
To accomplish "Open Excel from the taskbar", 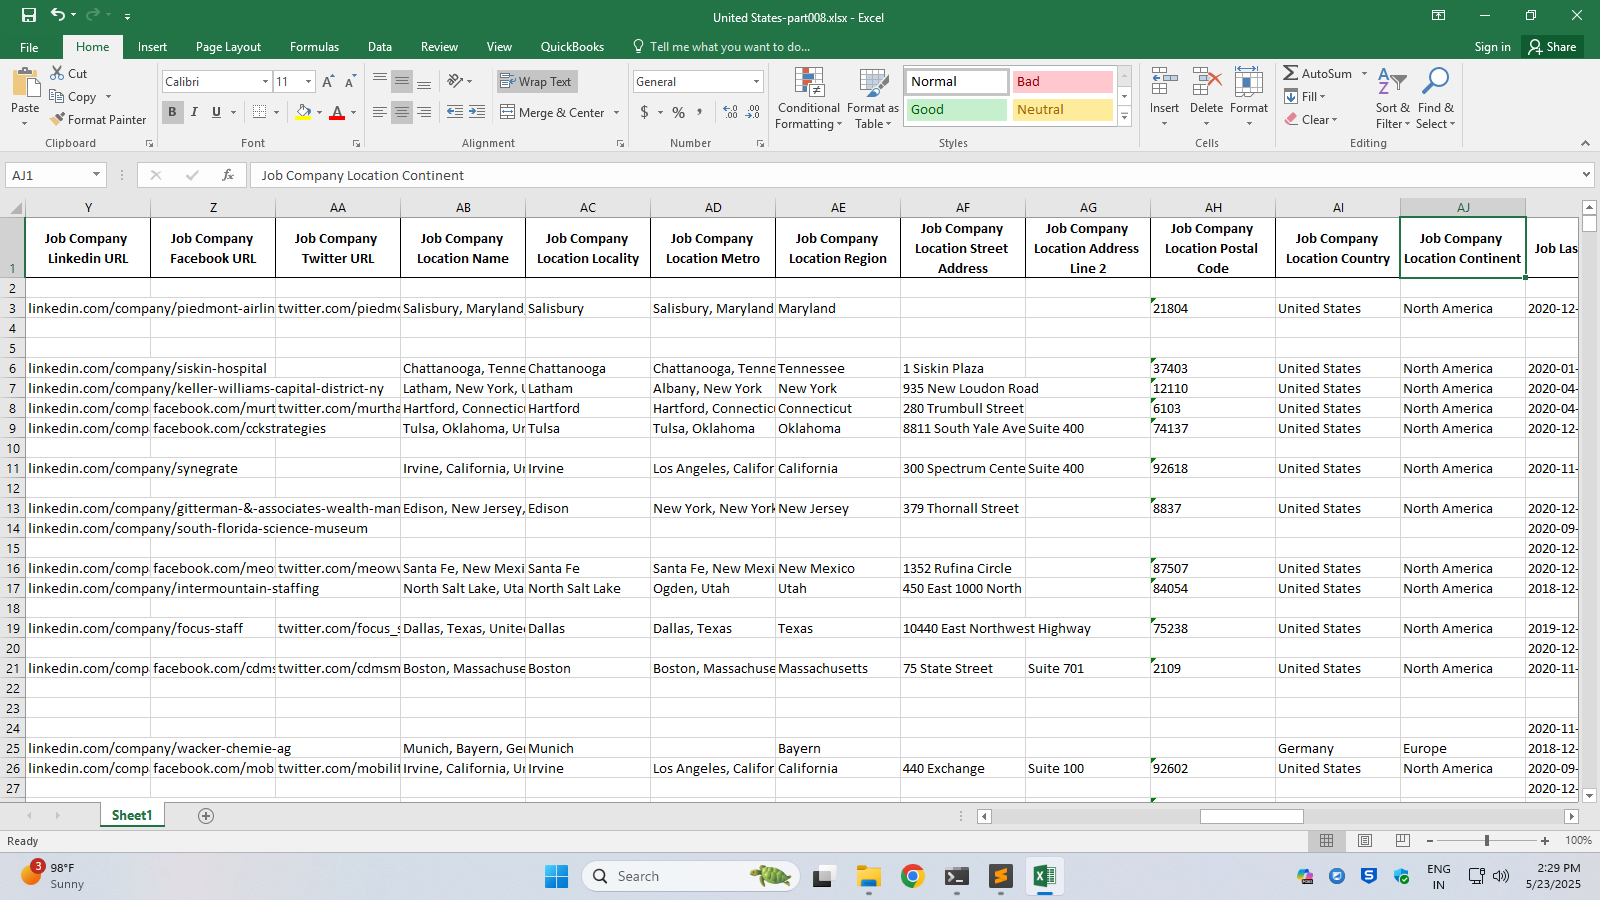I will [1044, 877].
